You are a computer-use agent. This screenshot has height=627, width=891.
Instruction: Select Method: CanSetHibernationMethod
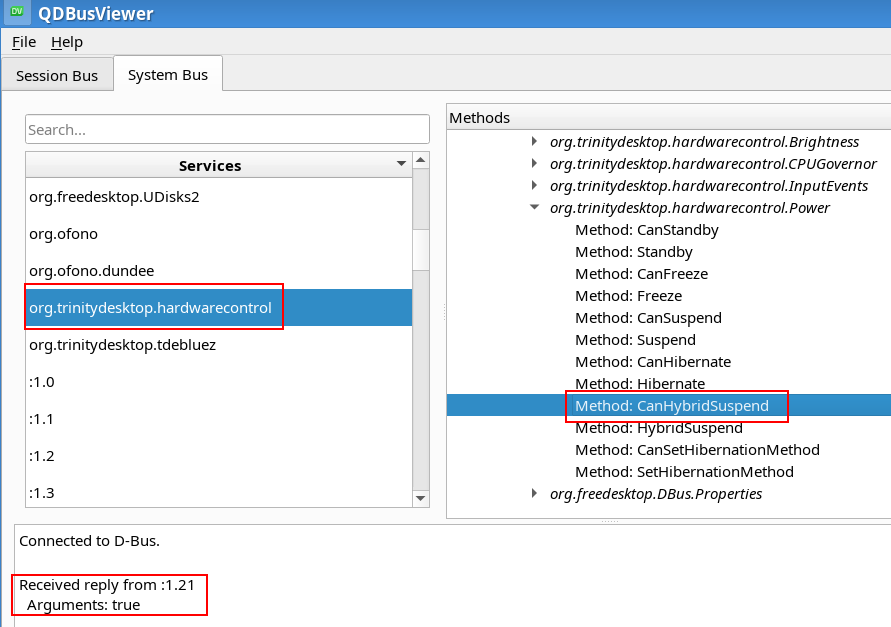pos(697,450)
